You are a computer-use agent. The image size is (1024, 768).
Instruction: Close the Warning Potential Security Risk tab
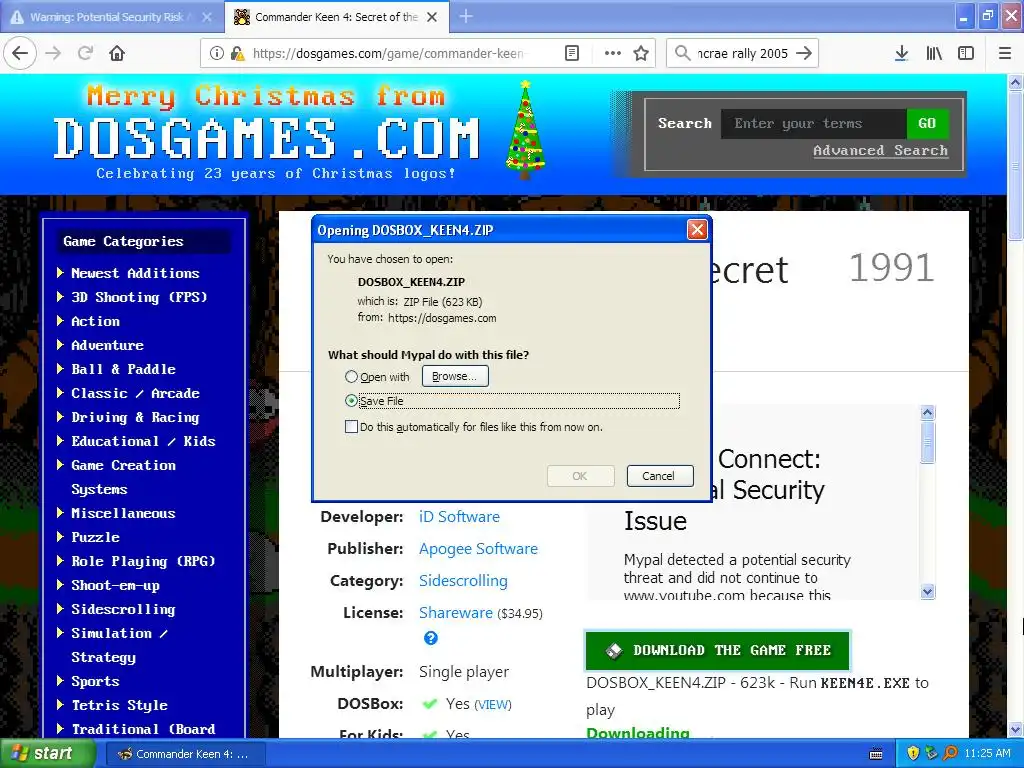click(x=206, y=17)
